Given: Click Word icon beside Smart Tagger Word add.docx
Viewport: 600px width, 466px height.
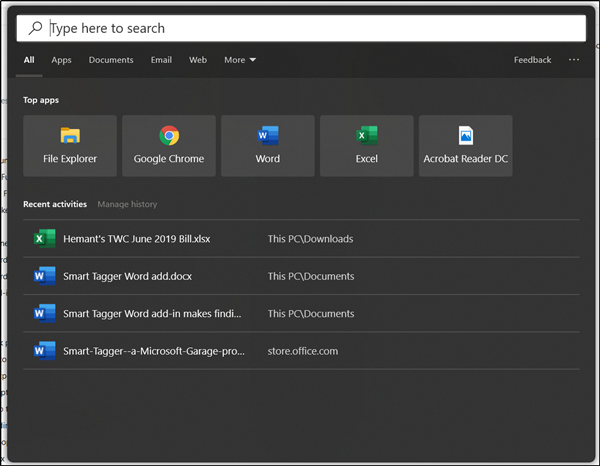Looking at the screenshot, I should (44, 276).
